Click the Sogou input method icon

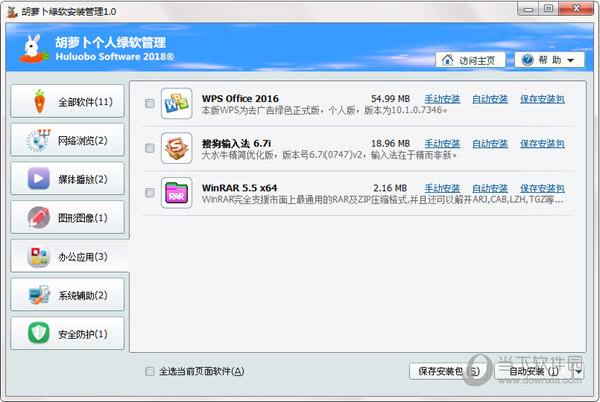pos(176,148)
